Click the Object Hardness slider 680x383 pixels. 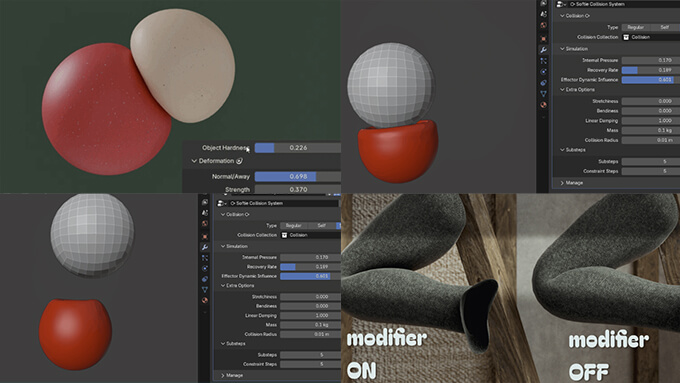(x=298, y=148)
